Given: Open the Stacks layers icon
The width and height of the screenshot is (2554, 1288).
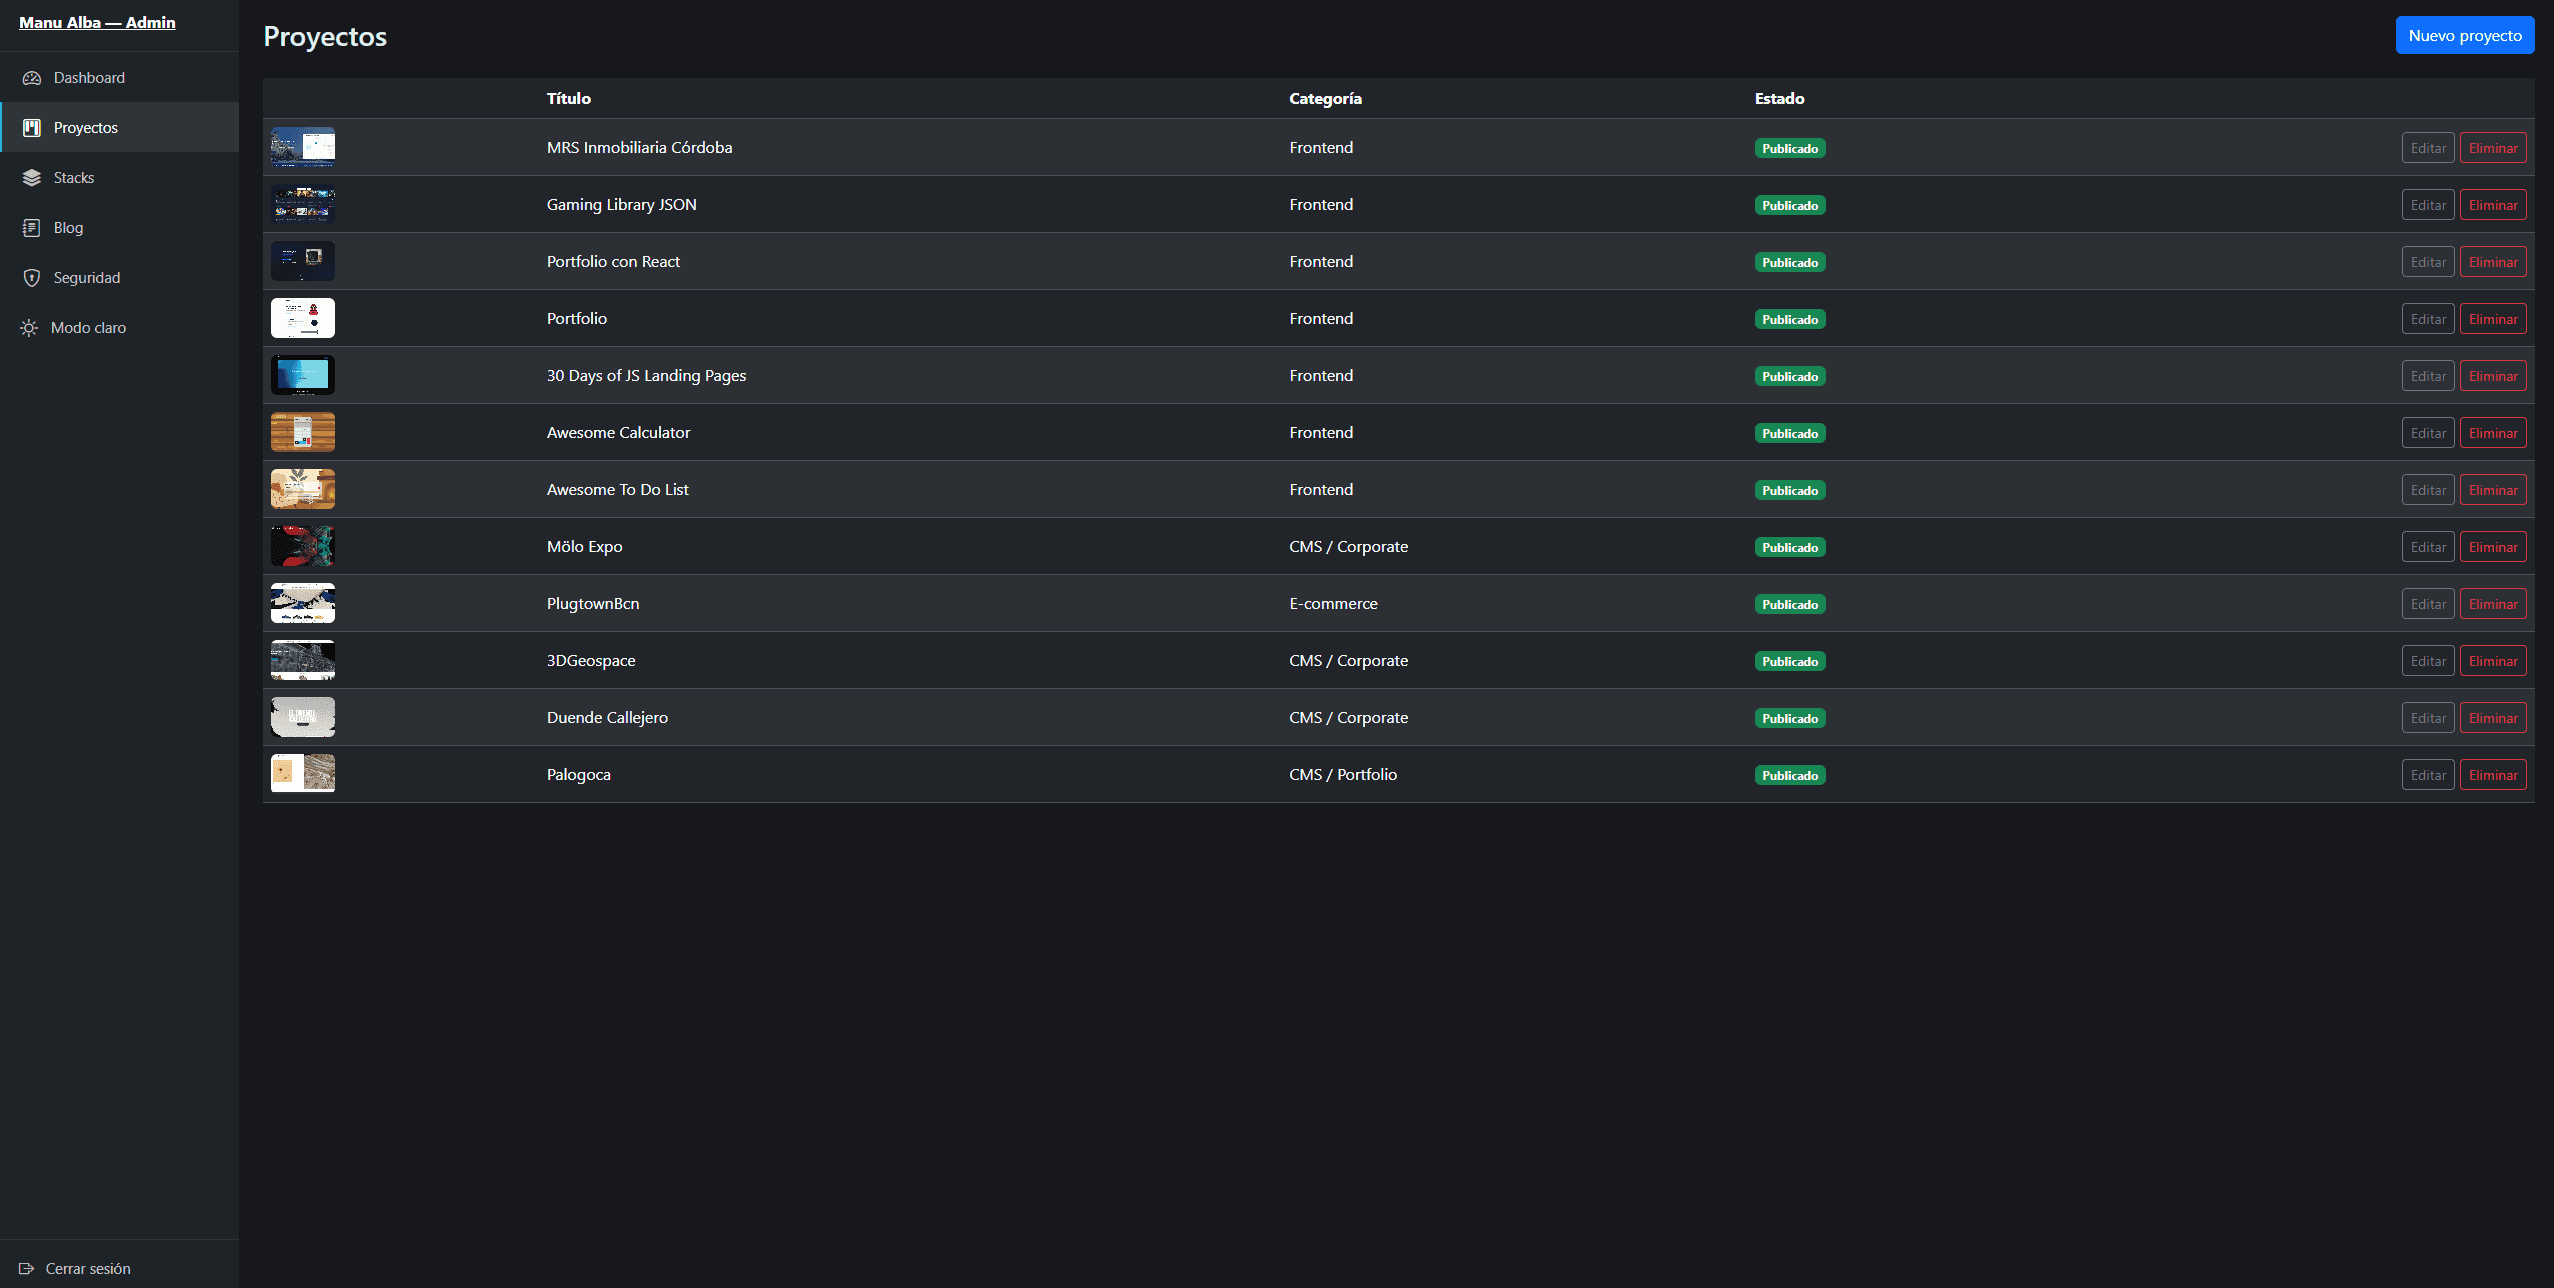Looking at the screenshot, I should pos(32,178).
